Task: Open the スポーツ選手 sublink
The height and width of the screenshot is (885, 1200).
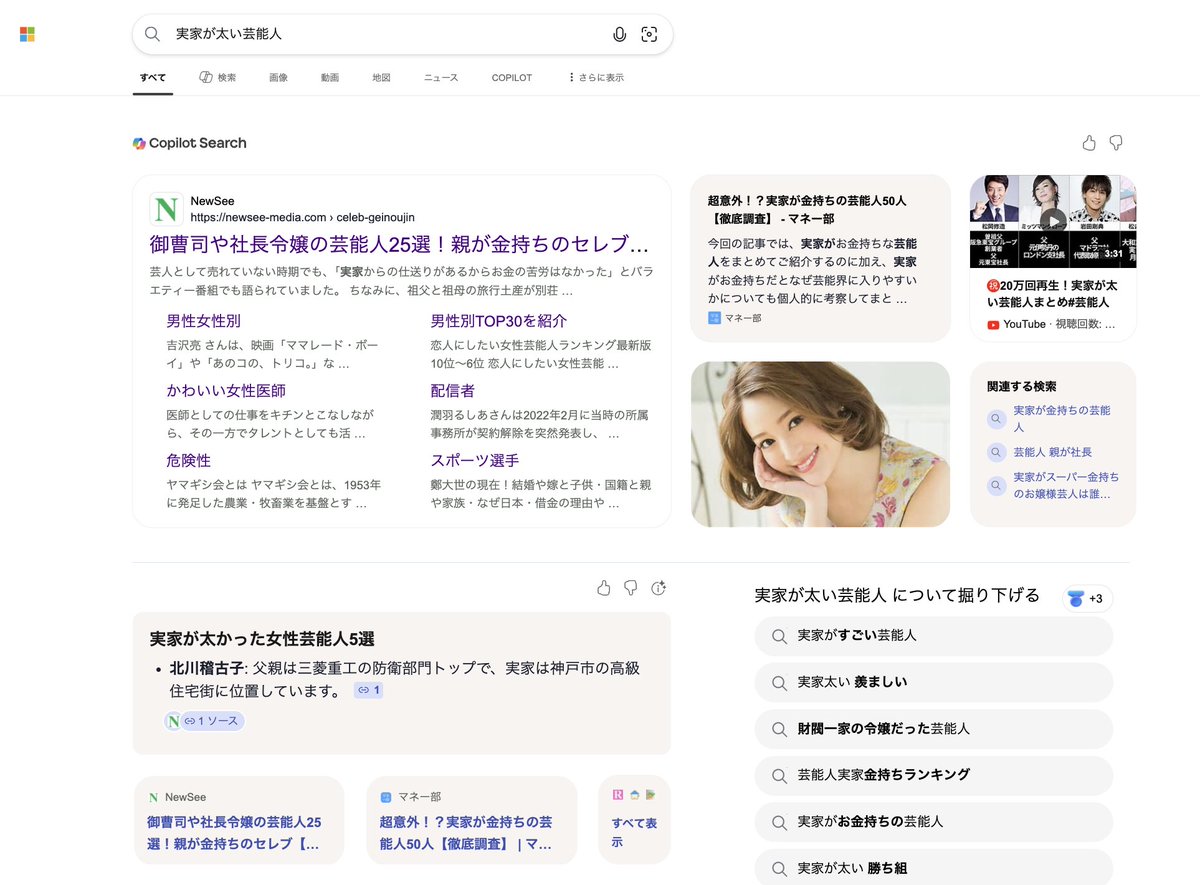Action: (x=474, y=460)
